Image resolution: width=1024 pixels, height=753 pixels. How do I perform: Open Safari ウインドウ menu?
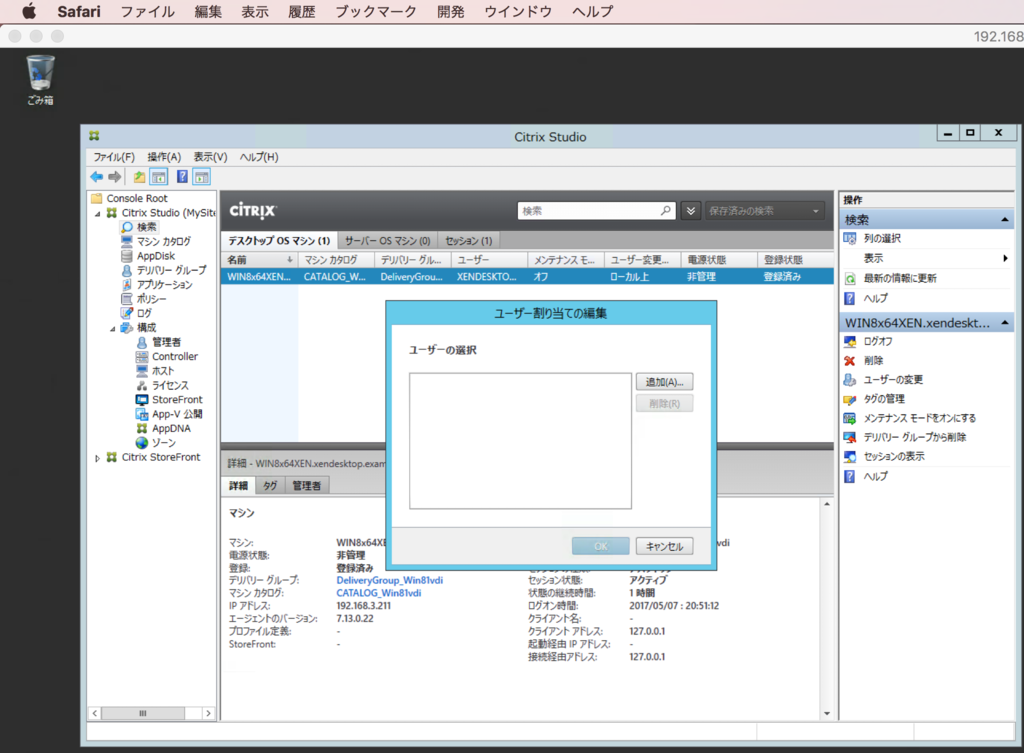pos(518,11)
